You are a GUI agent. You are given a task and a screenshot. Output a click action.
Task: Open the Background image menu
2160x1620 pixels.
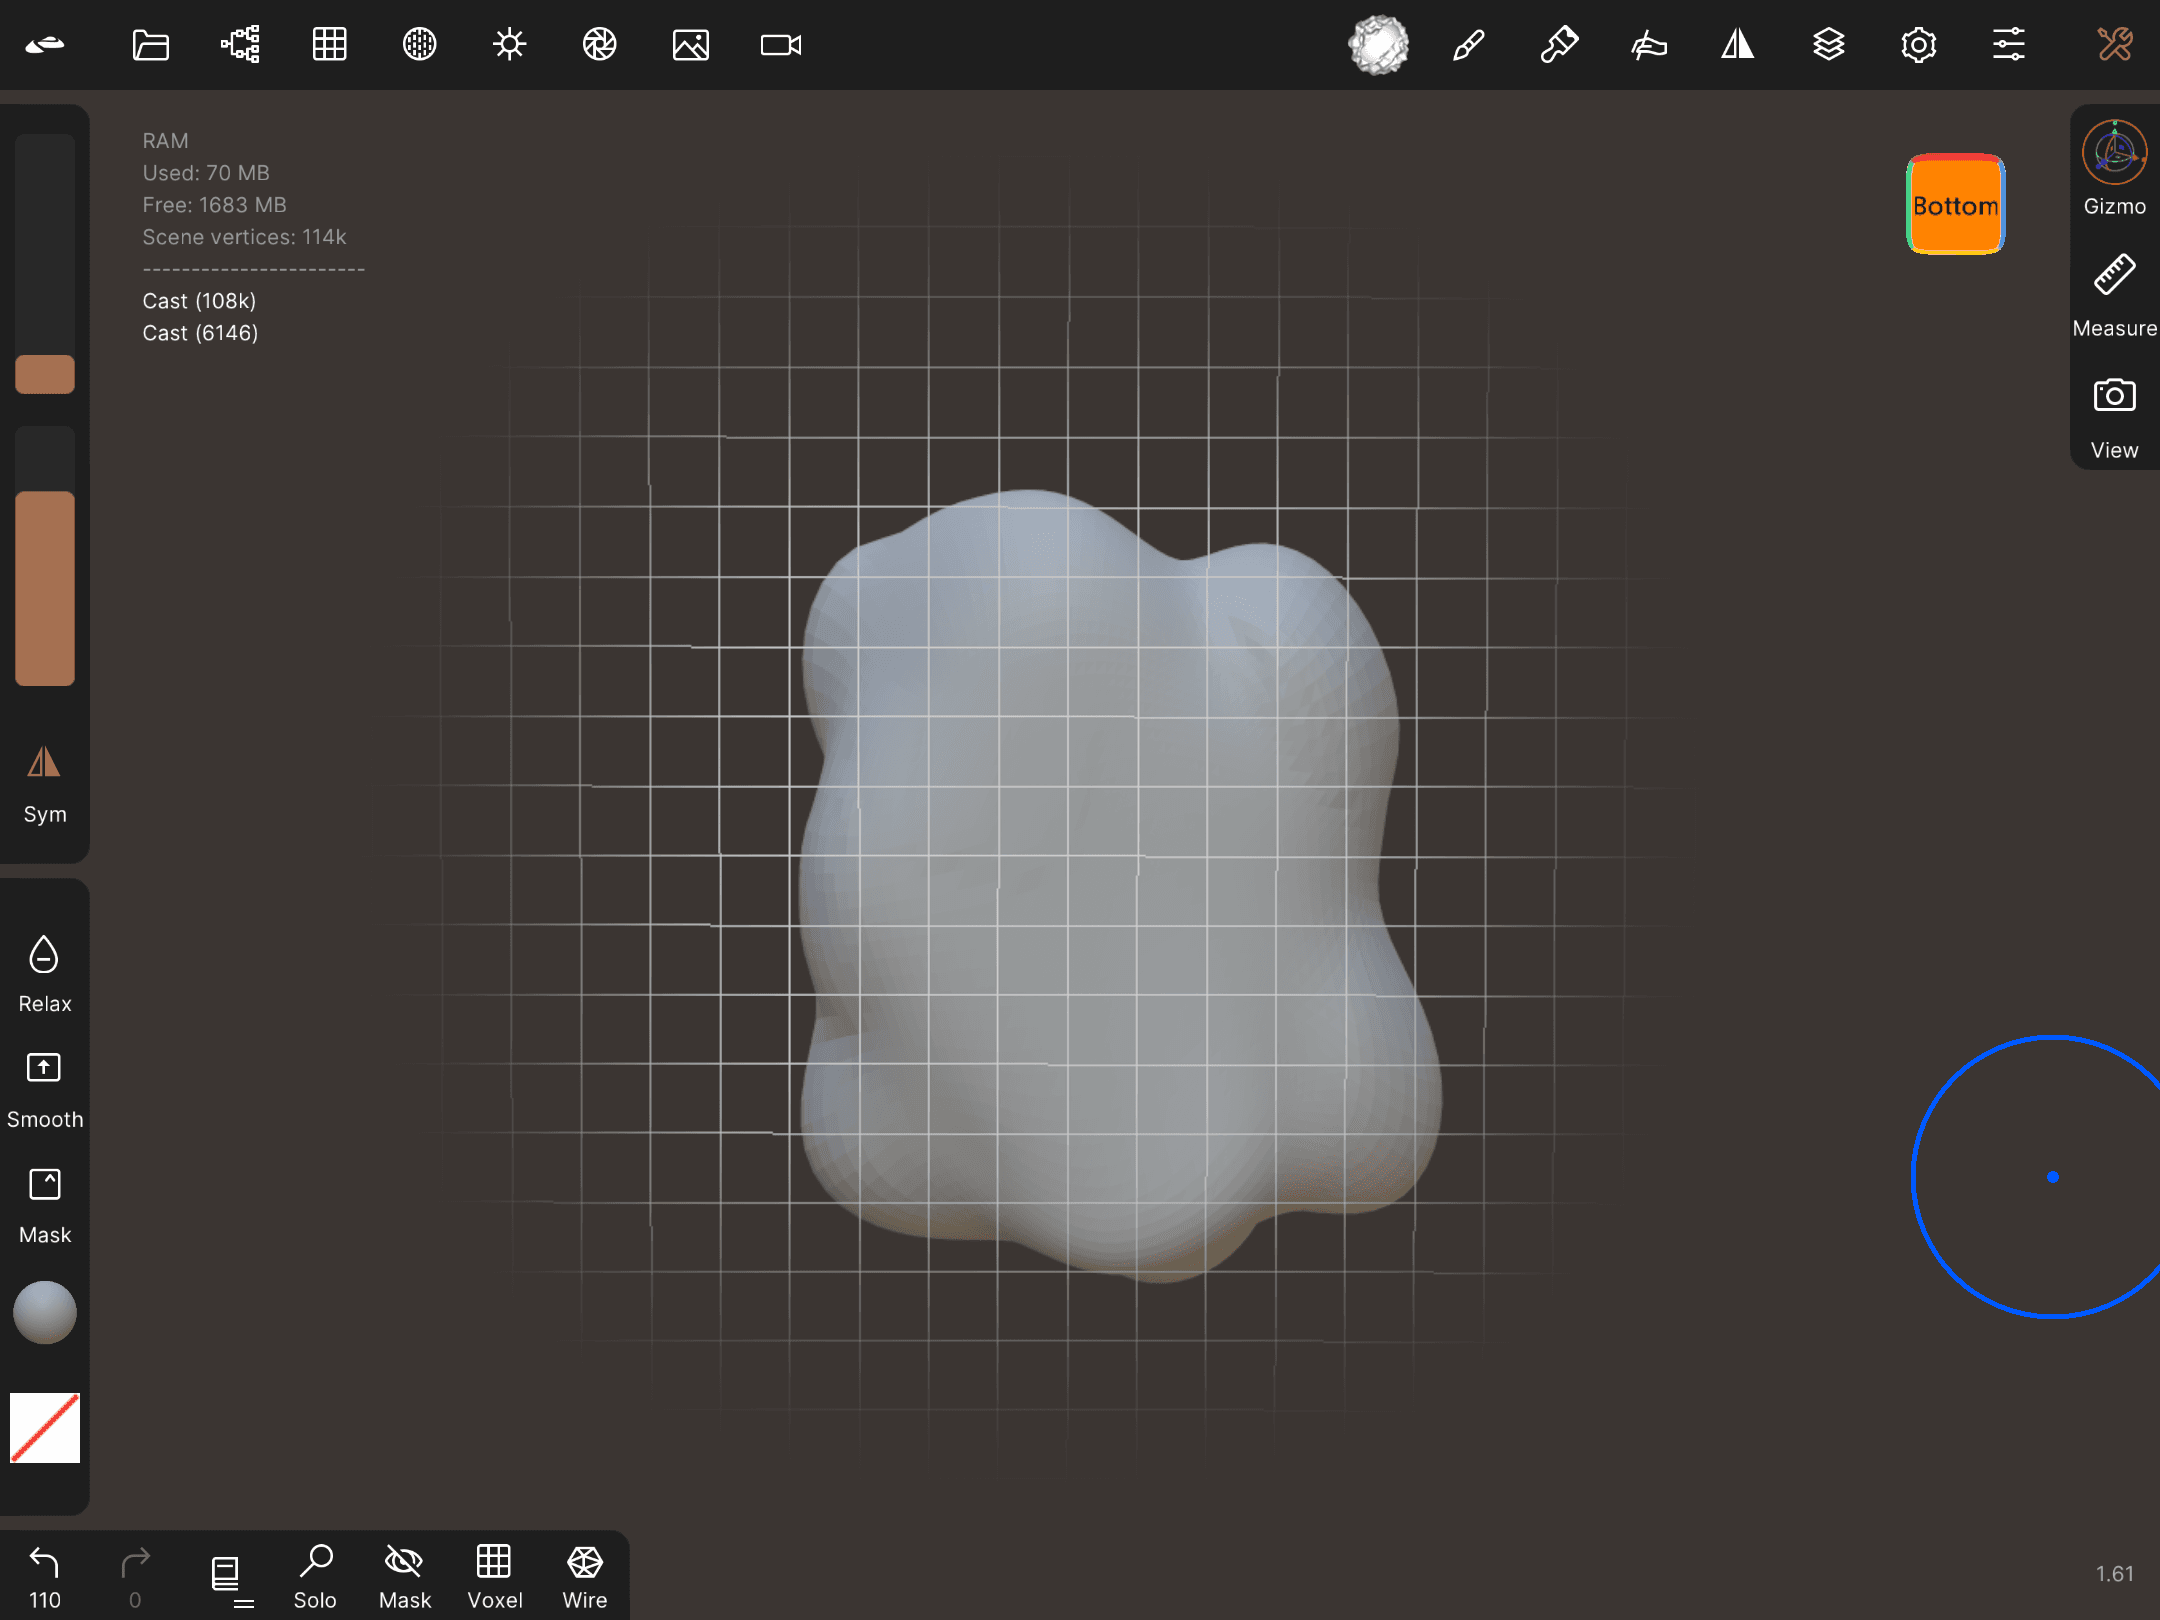click(x=690, y=45)
